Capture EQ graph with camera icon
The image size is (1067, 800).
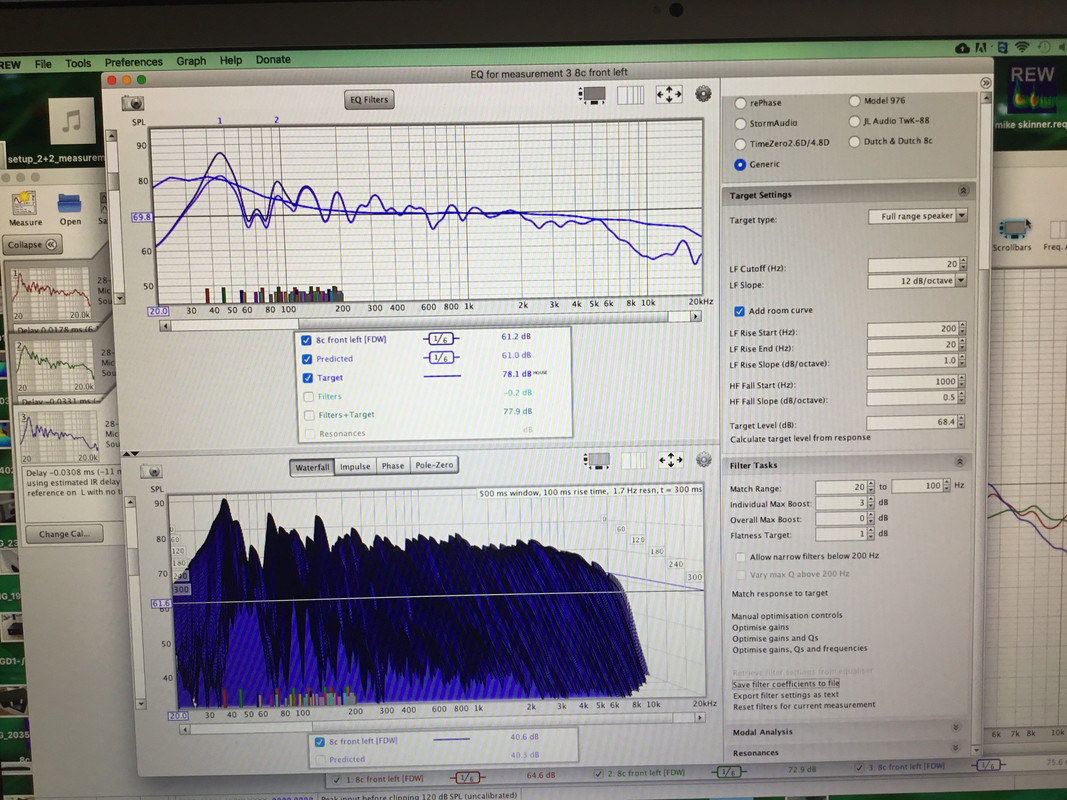pos(133,103)
